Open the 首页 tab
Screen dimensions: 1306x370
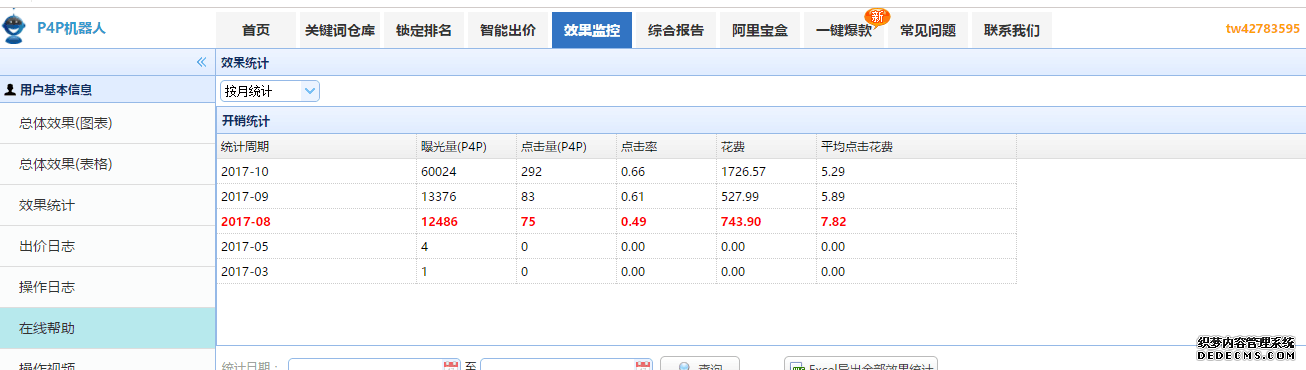(256, 30)
